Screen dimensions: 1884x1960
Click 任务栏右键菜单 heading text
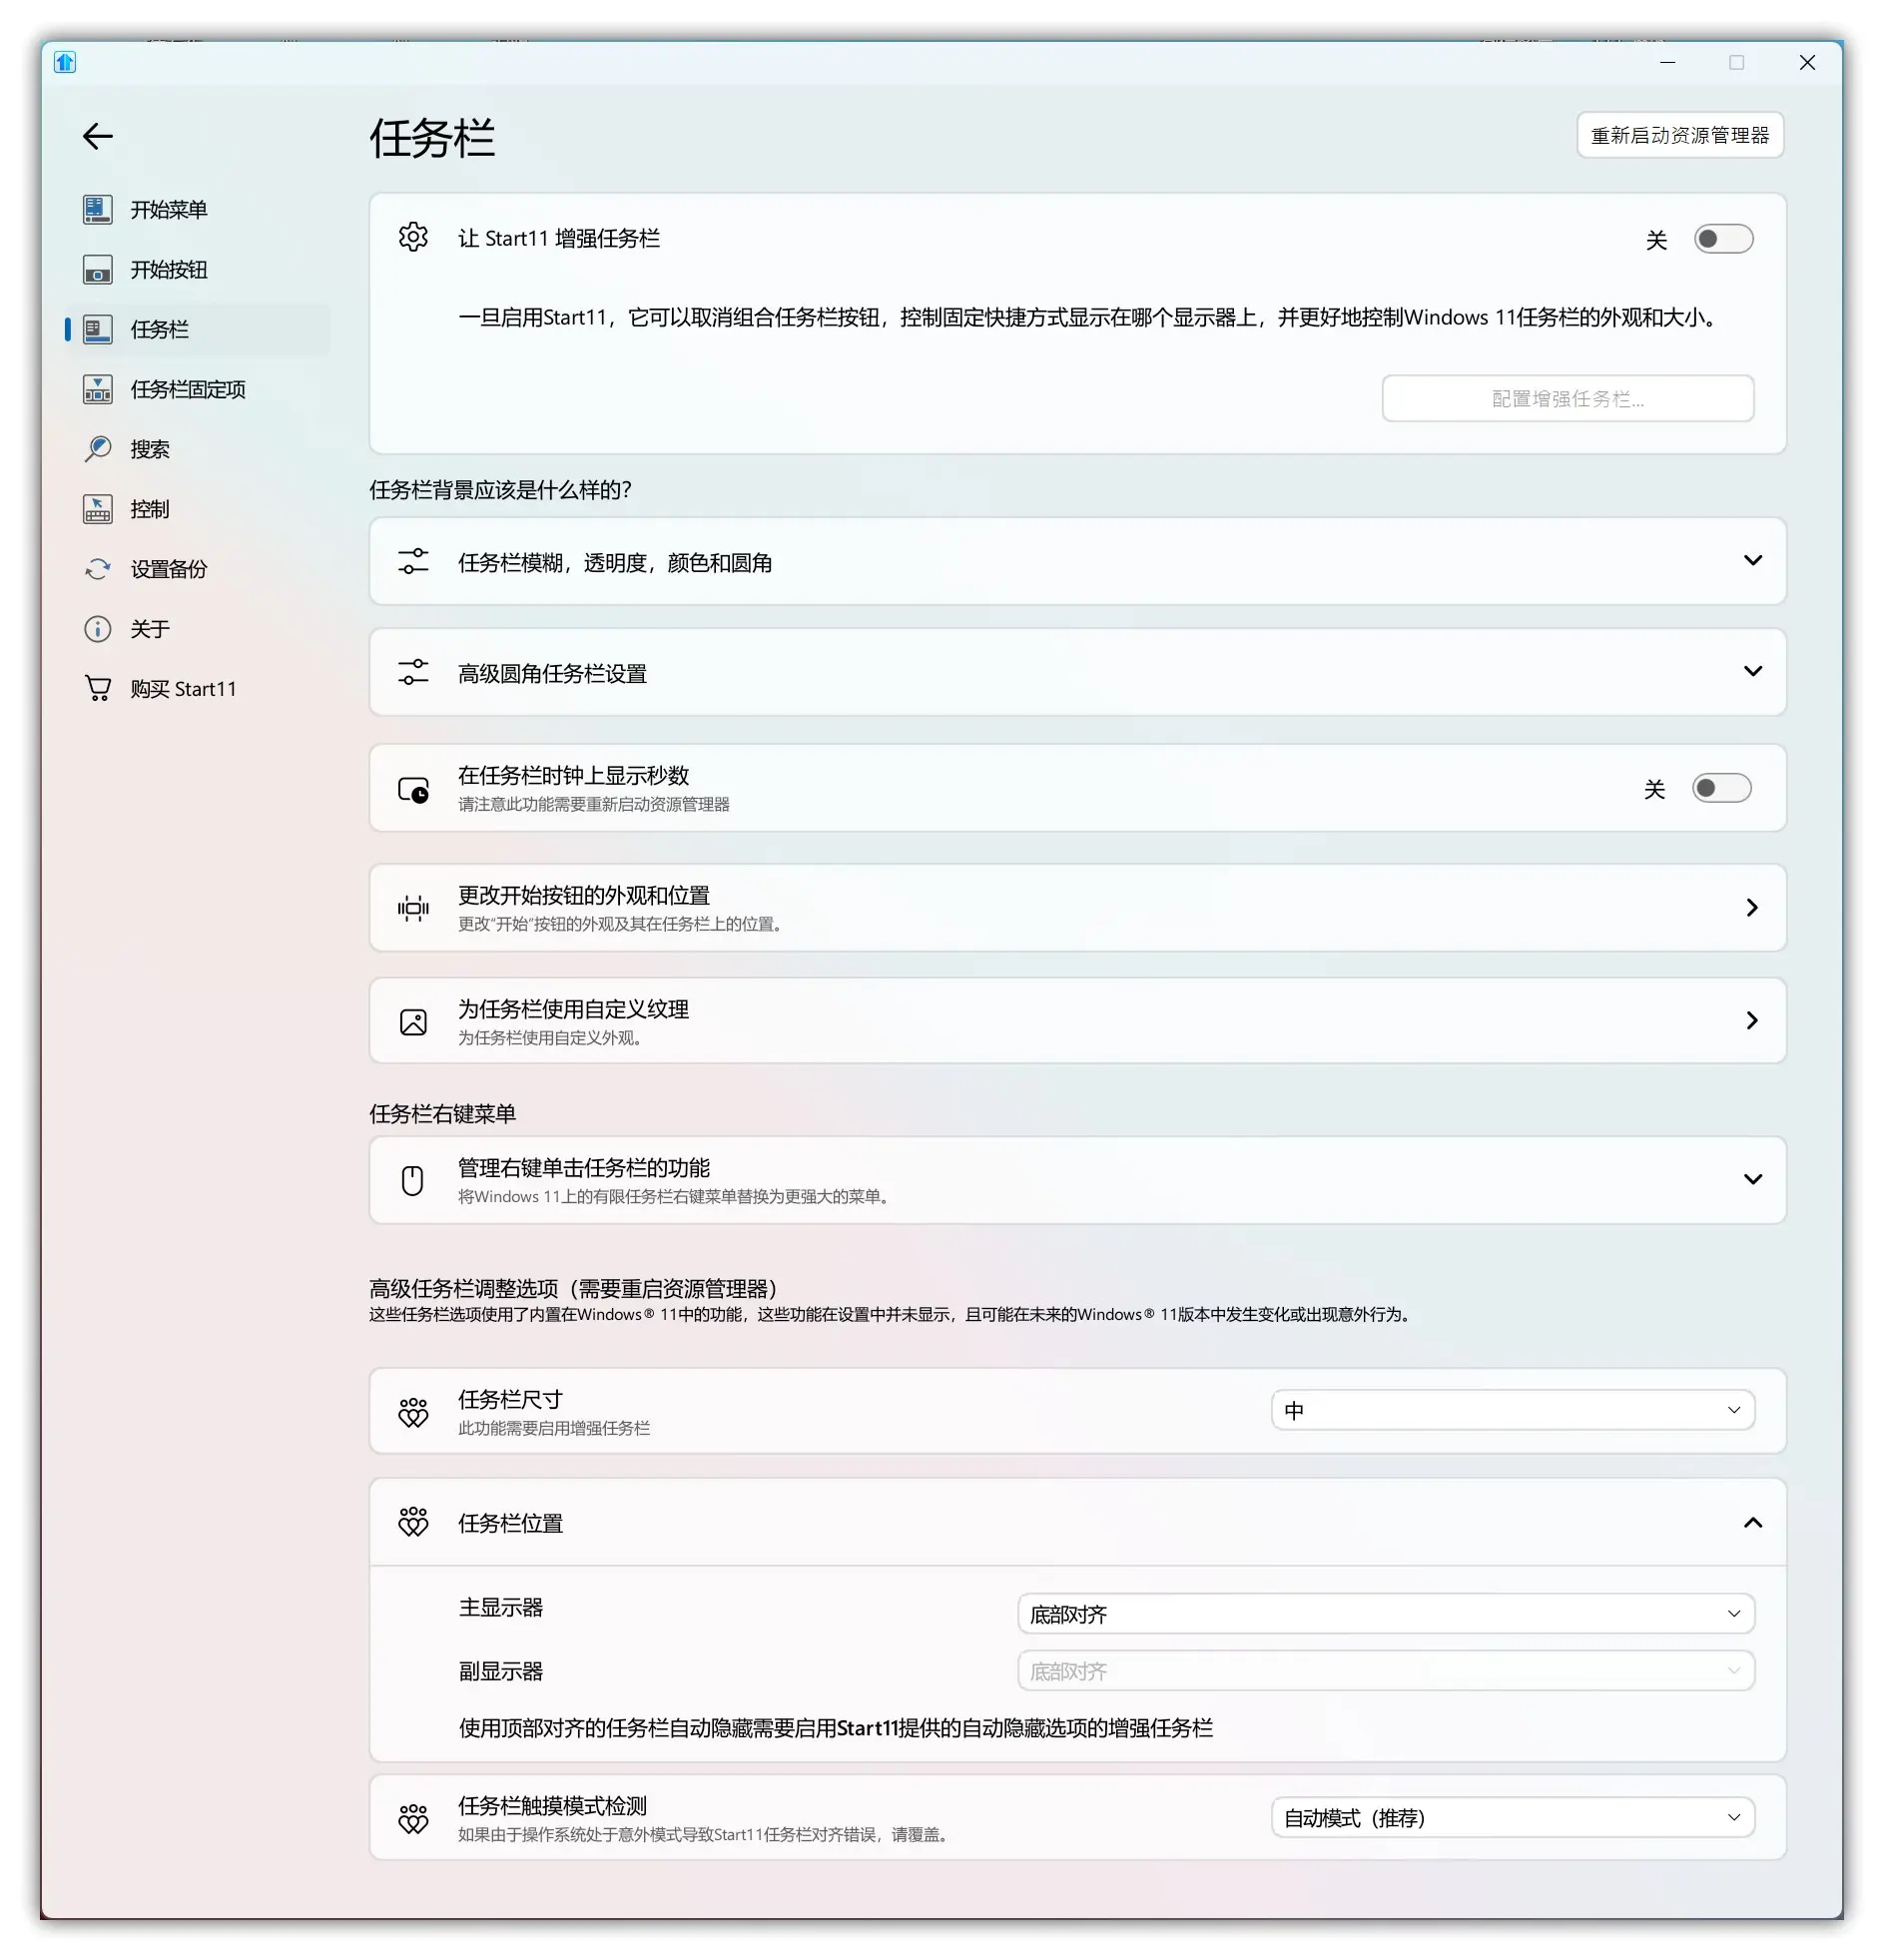click(x=442, y=1113)
